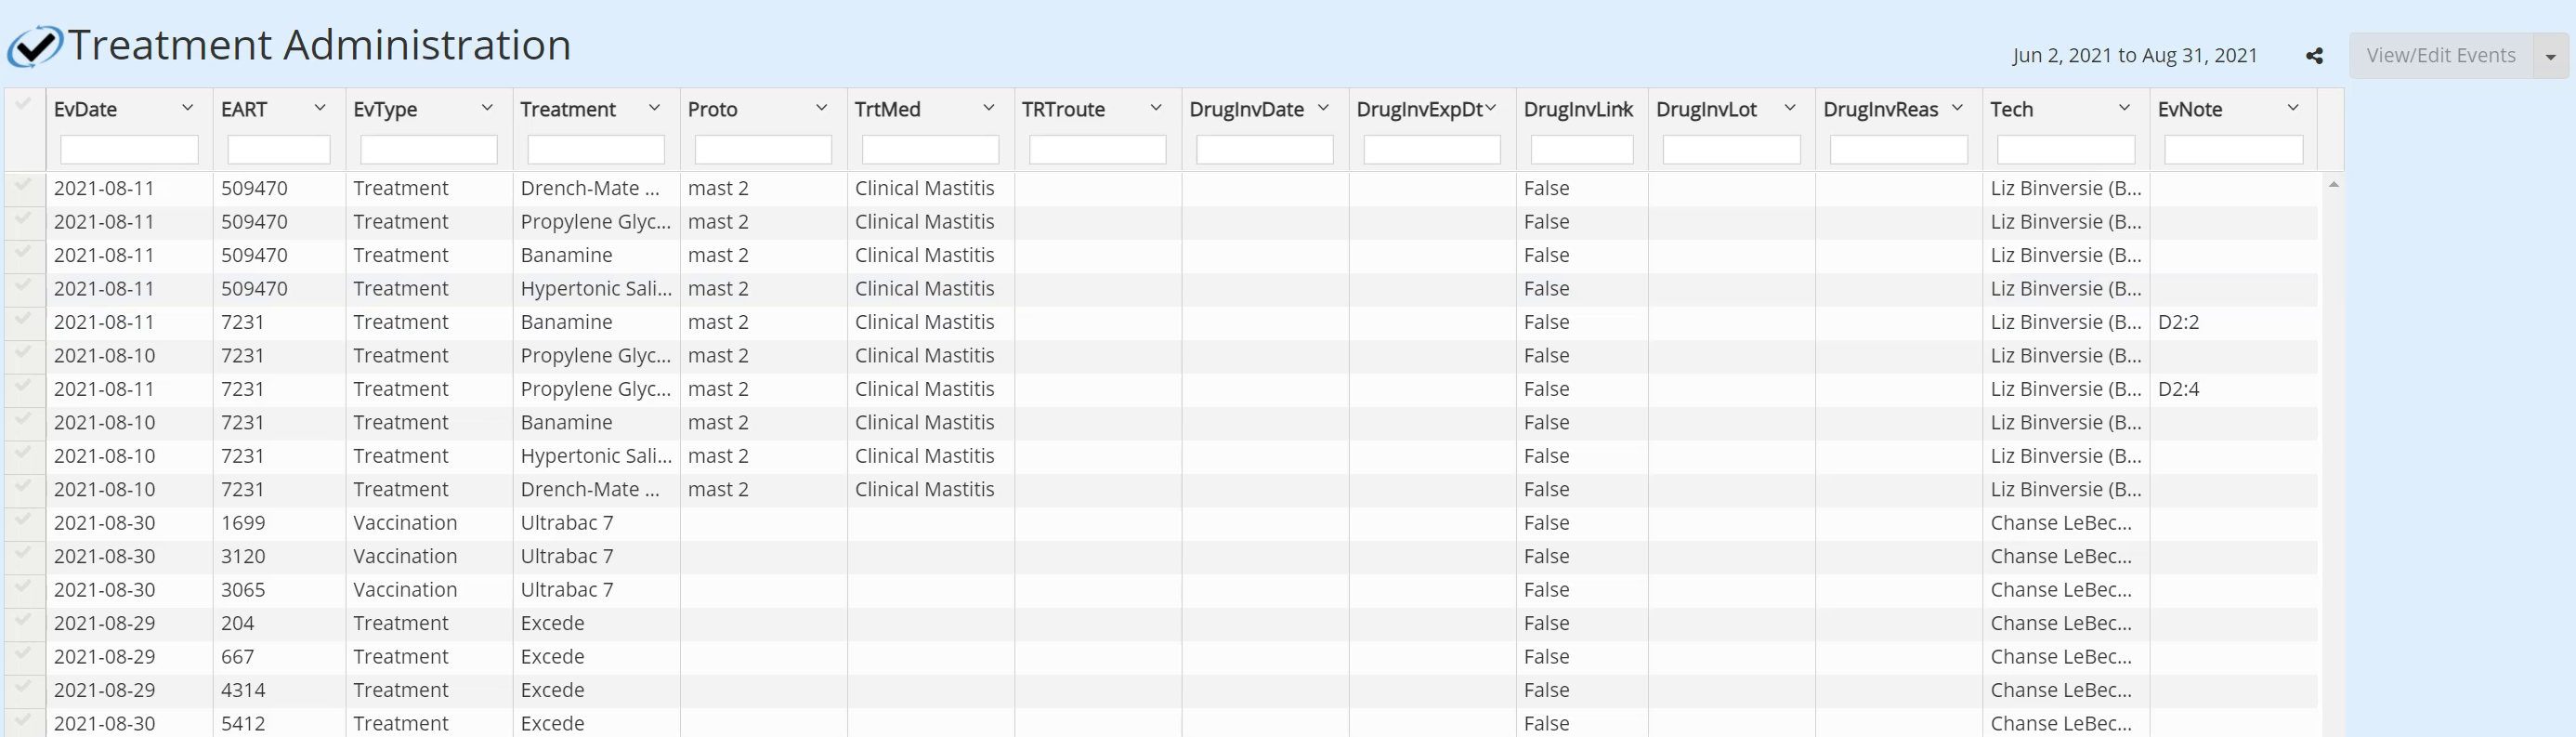Select checkbox for EART 204 Excede row
This screenshot has height=737, width=2576.
click(x=24, y=620)
